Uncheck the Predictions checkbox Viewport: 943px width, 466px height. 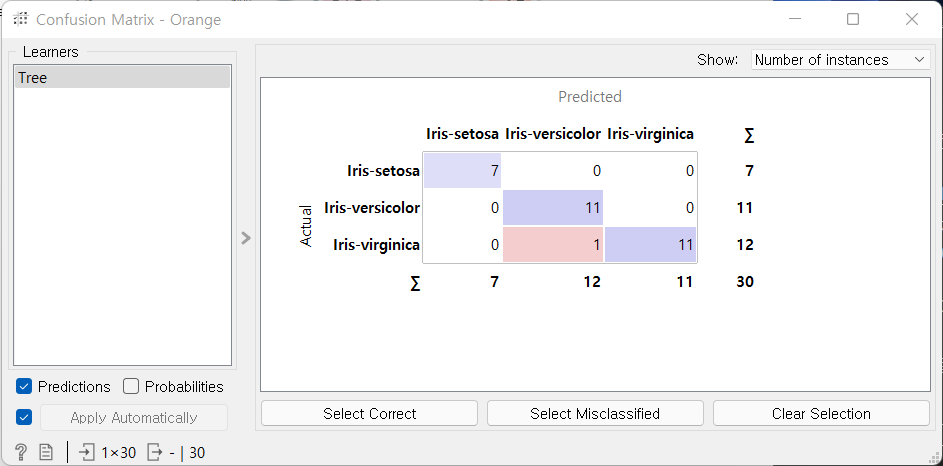25,387
